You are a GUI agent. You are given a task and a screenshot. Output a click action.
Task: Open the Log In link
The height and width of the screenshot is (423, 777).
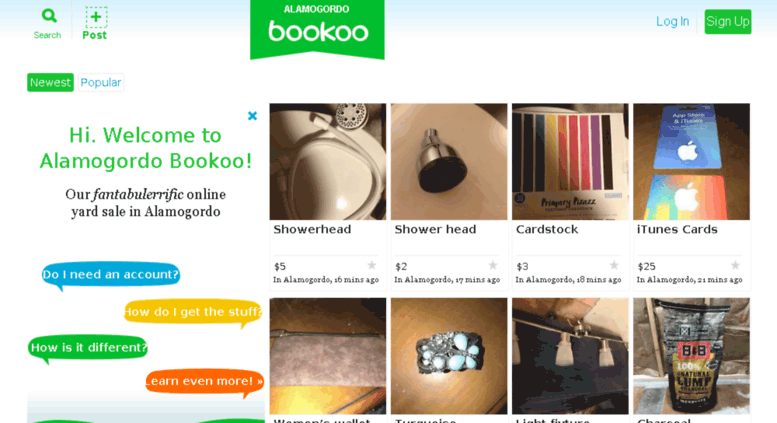672,21
